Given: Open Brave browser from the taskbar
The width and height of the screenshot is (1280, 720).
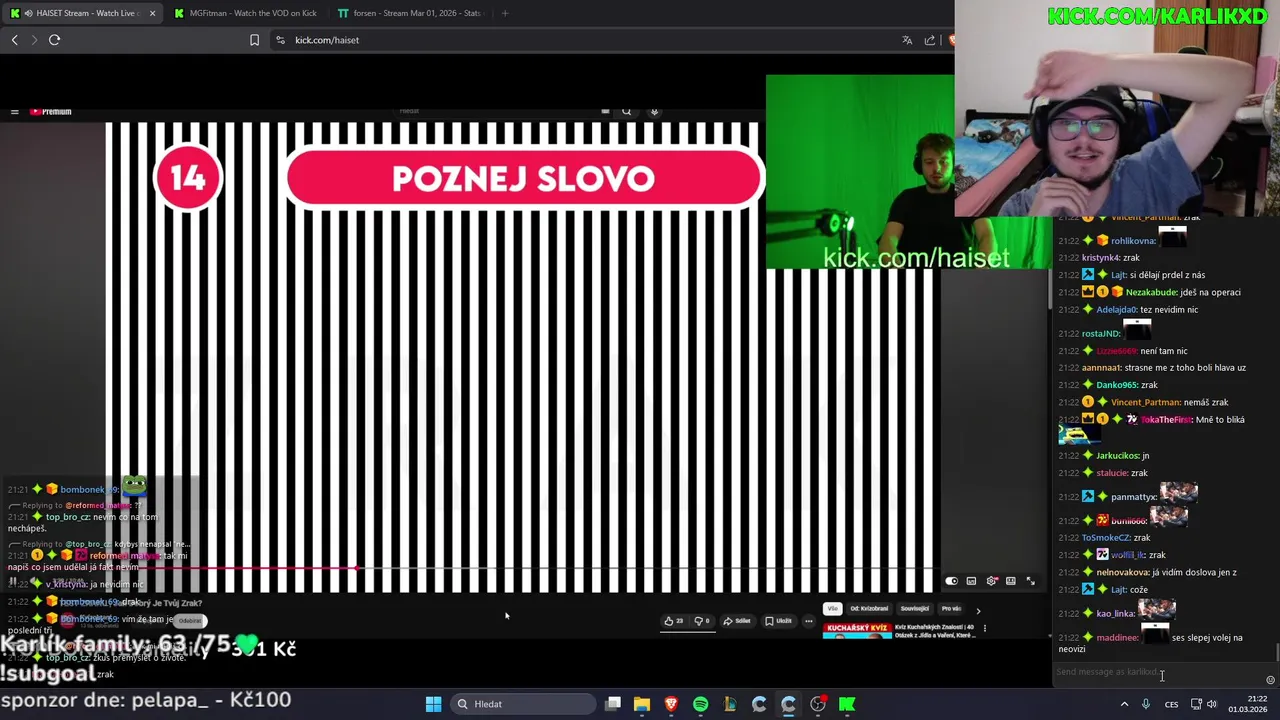Looking at the screenshot, I should (x=671, y=704).
